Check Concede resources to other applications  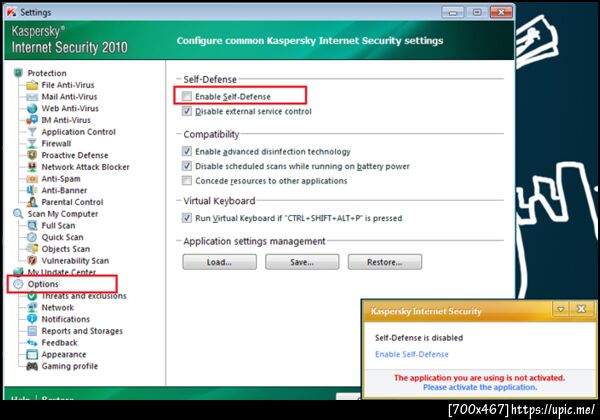[187, 181]
